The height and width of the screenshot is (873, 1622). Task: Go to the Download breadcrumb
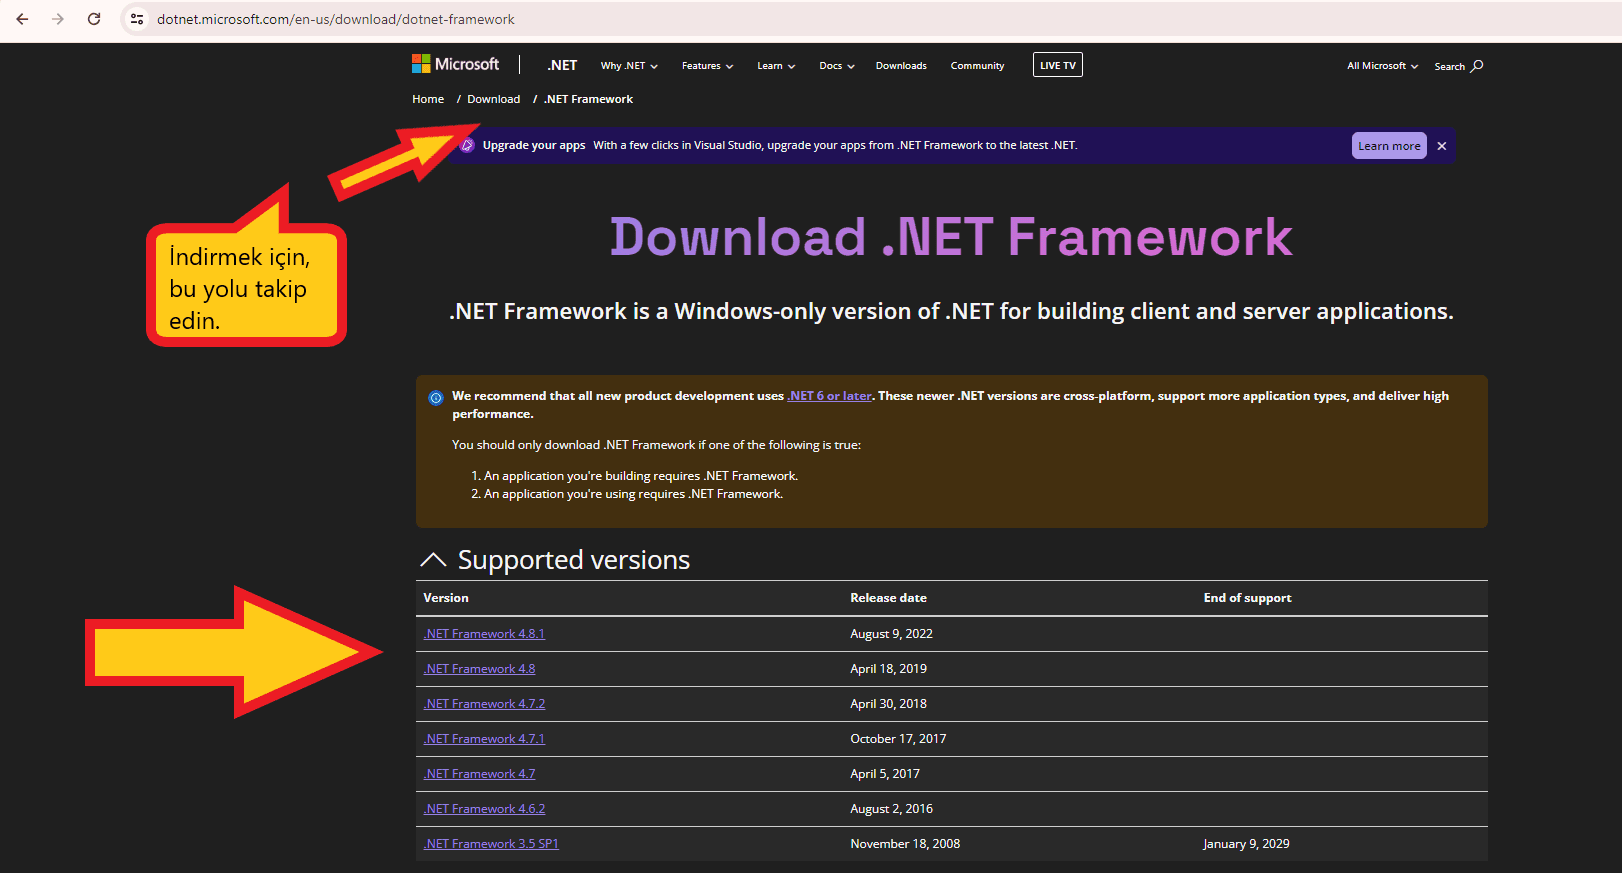493,99
